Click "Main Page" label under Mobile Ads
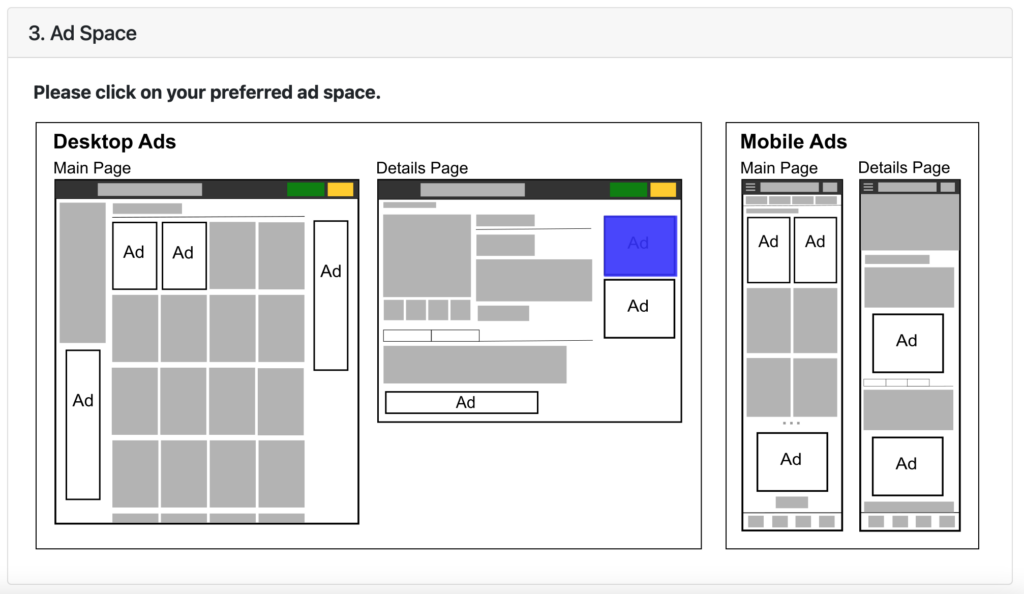 point(779,168)
